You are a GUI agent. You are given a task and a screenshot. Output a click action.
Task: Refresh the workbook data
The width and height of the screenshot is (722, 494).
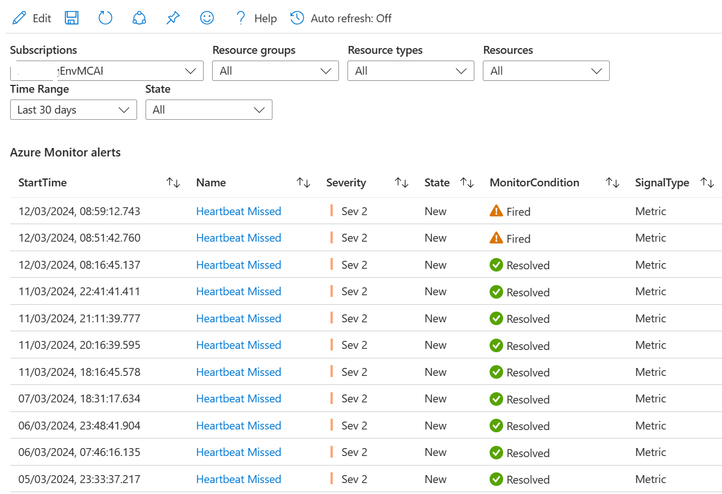pyautogui.click(x=105, y=18)
